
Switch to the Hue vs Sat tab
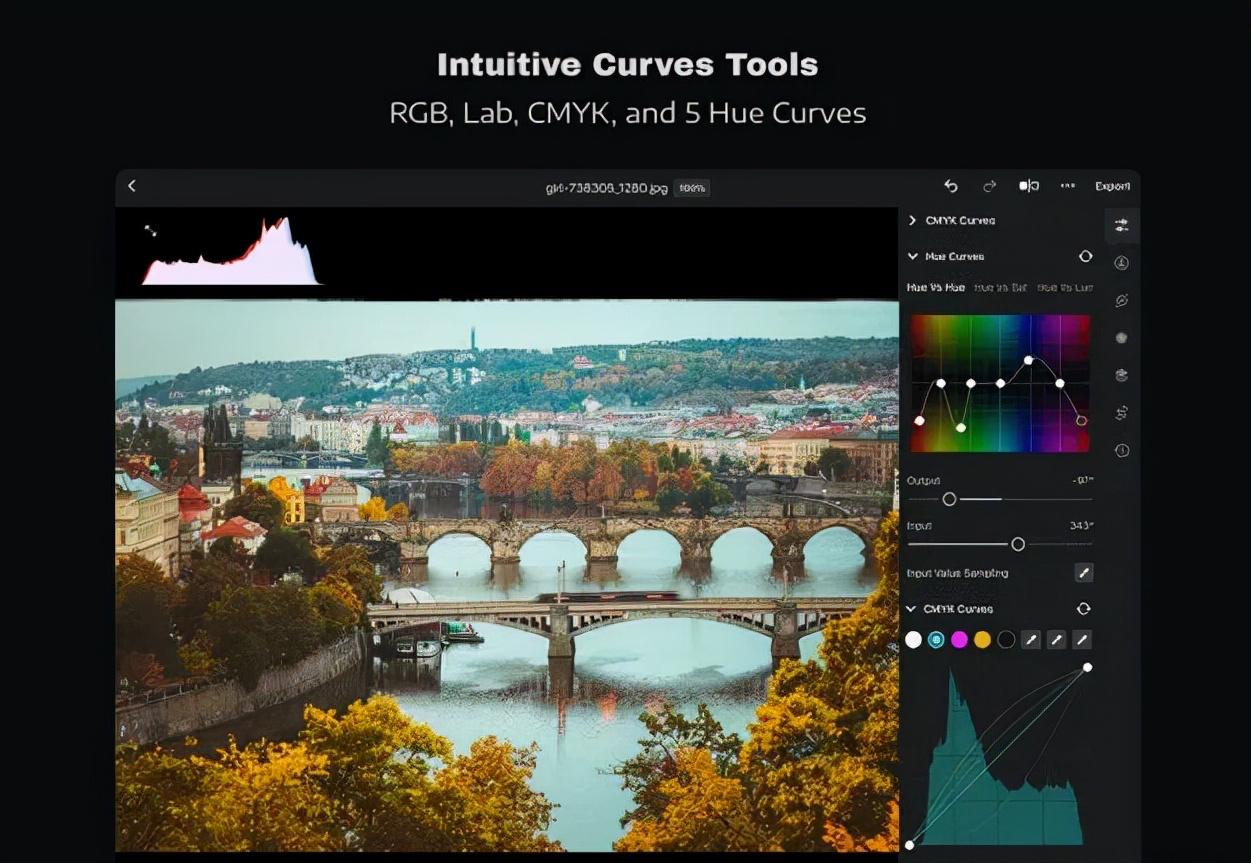[999, 288]
